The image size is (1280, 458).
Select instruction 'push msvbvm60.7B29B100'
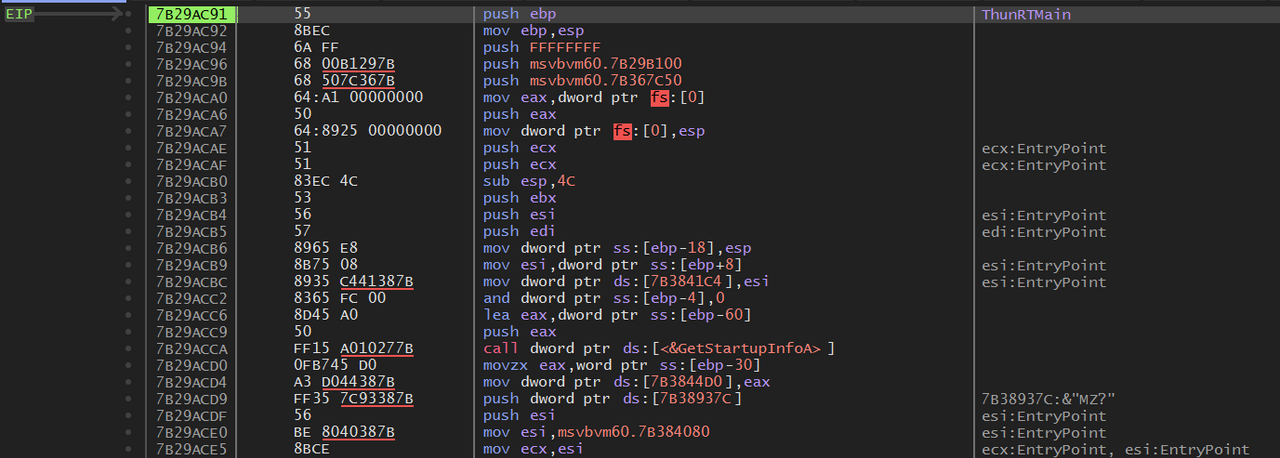(583, 64)
